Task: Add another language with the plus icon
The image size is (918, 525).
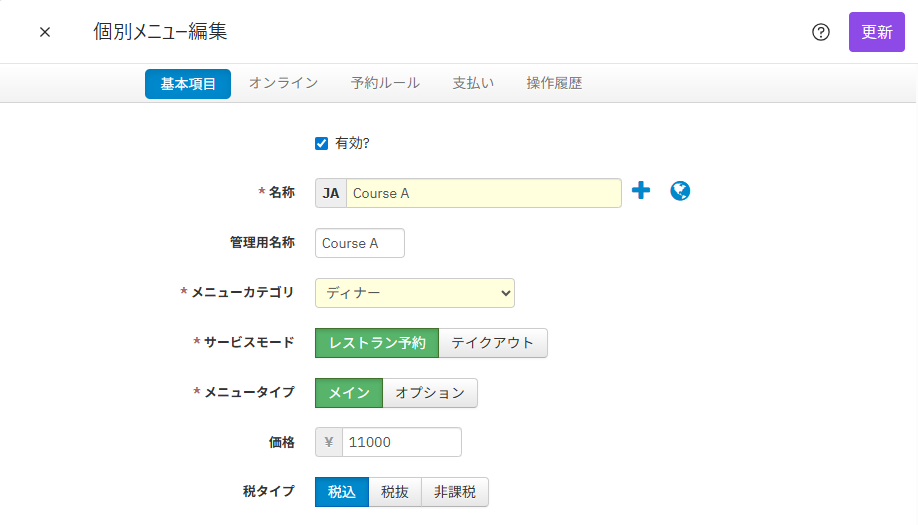Action: tap(641, 190)
